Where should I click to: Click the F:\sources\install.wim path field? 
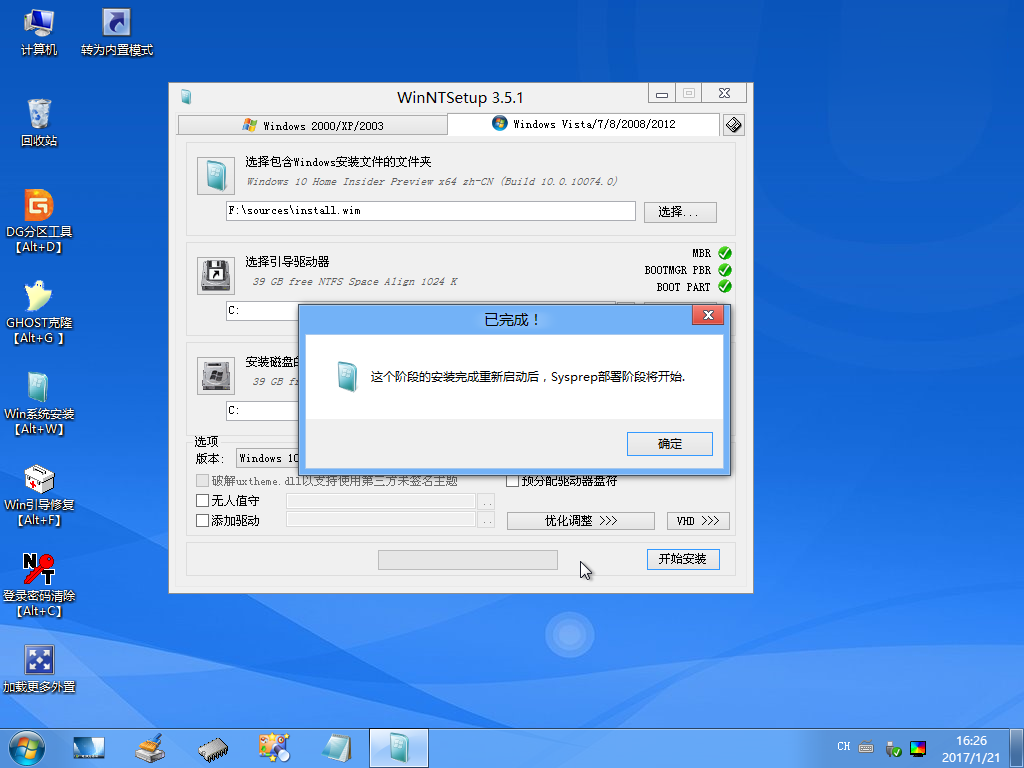(431, 211)
